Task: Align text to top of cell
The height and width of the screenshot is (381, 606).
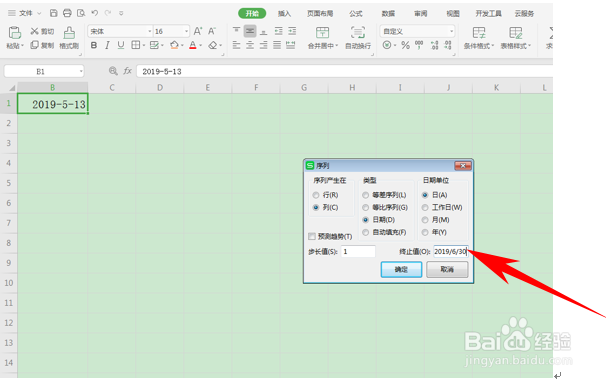Action: click(237, 31)
